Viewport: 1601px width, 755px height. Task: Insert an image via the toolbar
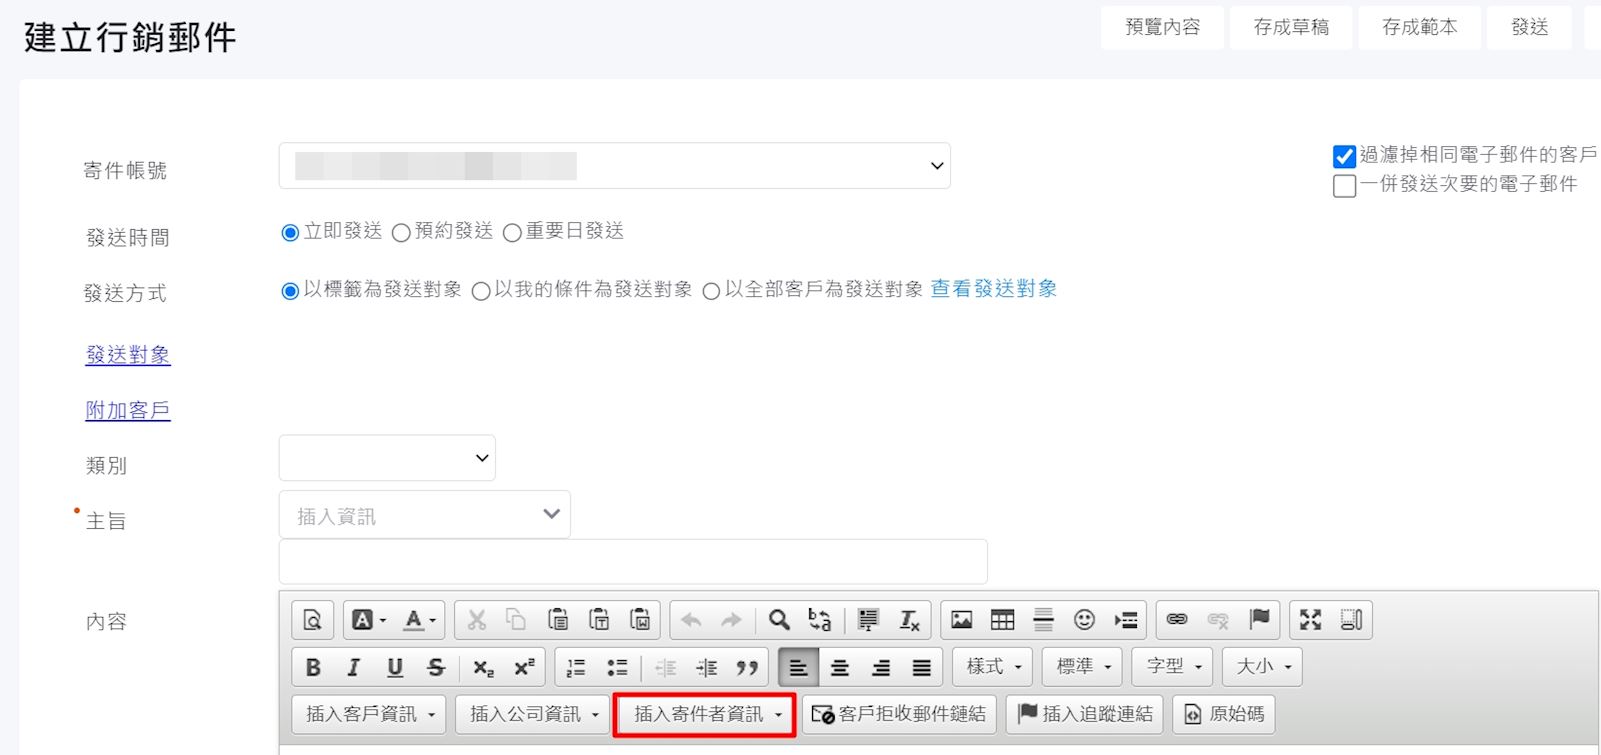pos(961,620)
